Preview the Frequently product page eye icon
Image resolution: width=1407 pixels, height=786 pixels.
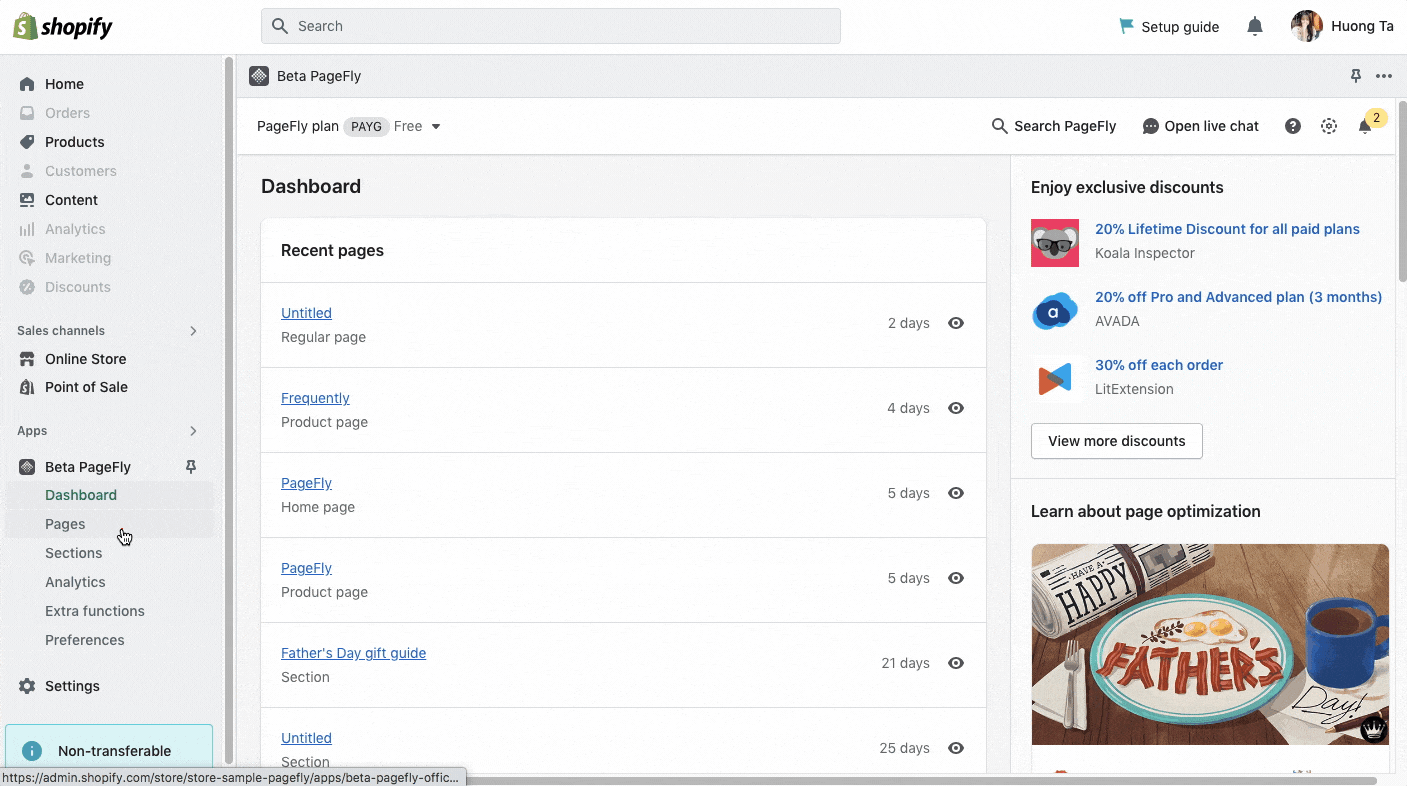point(956,408)
